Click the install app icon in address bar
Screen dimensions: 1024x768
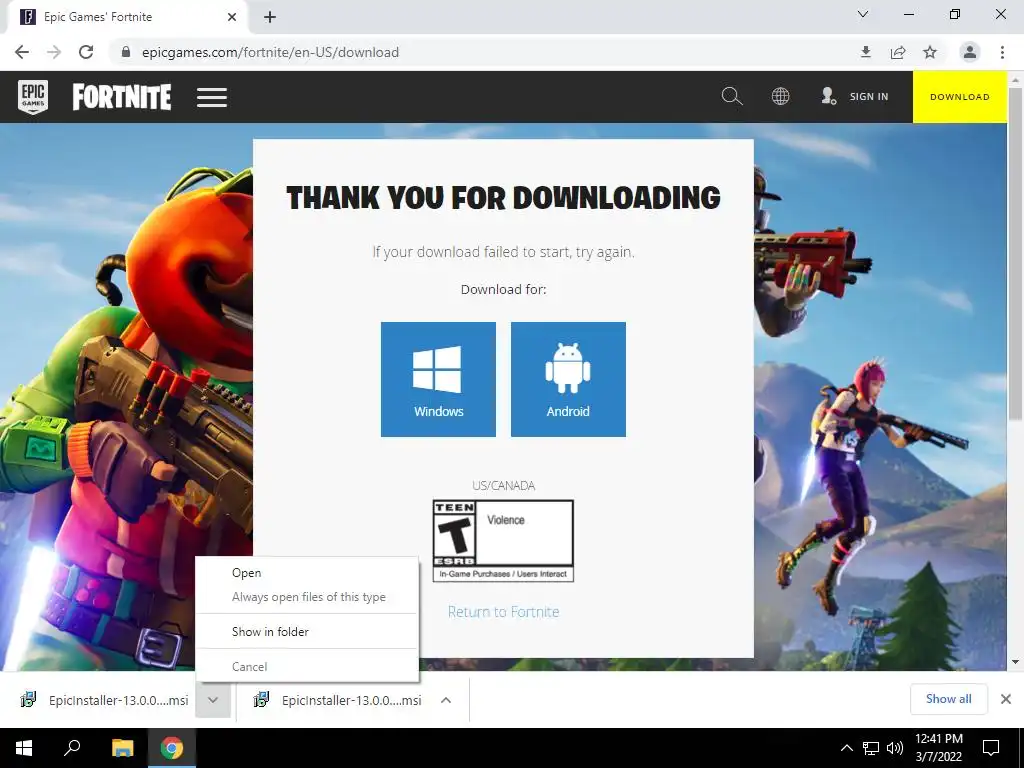866,52
